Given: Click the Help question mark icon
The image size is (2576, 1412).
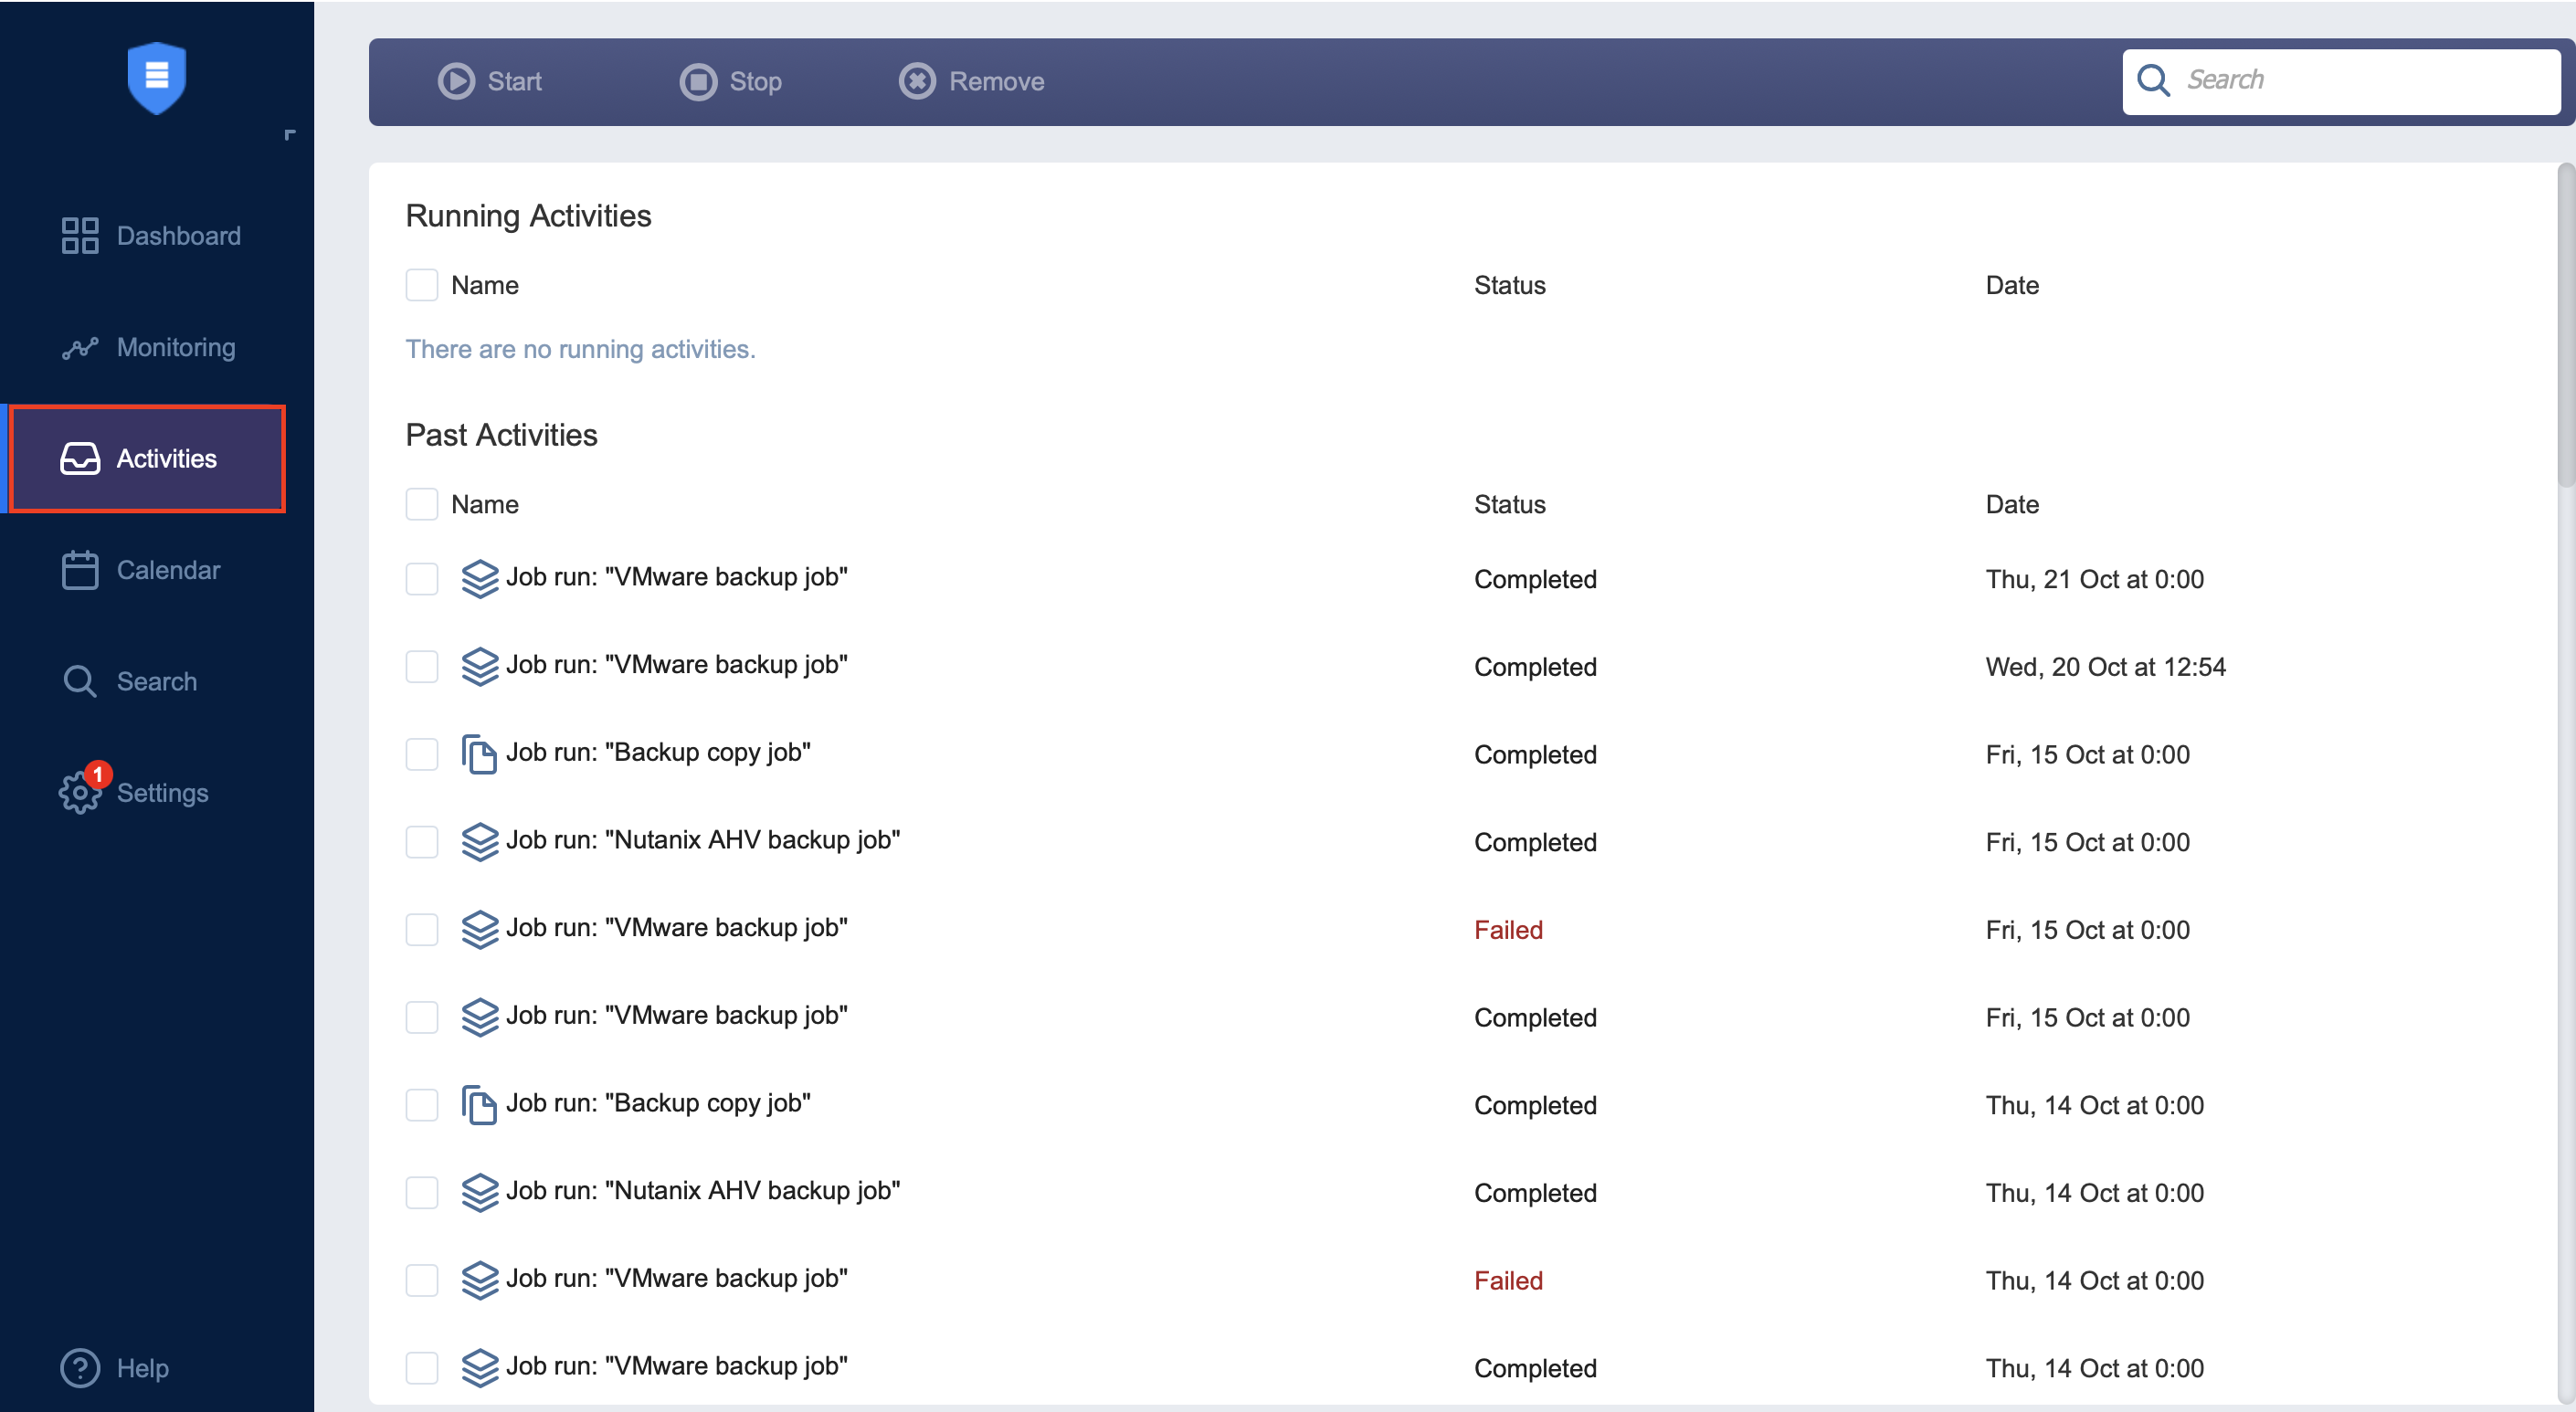Looking at the screenshot, I should pyautogui.click(x=80, y=1368).
